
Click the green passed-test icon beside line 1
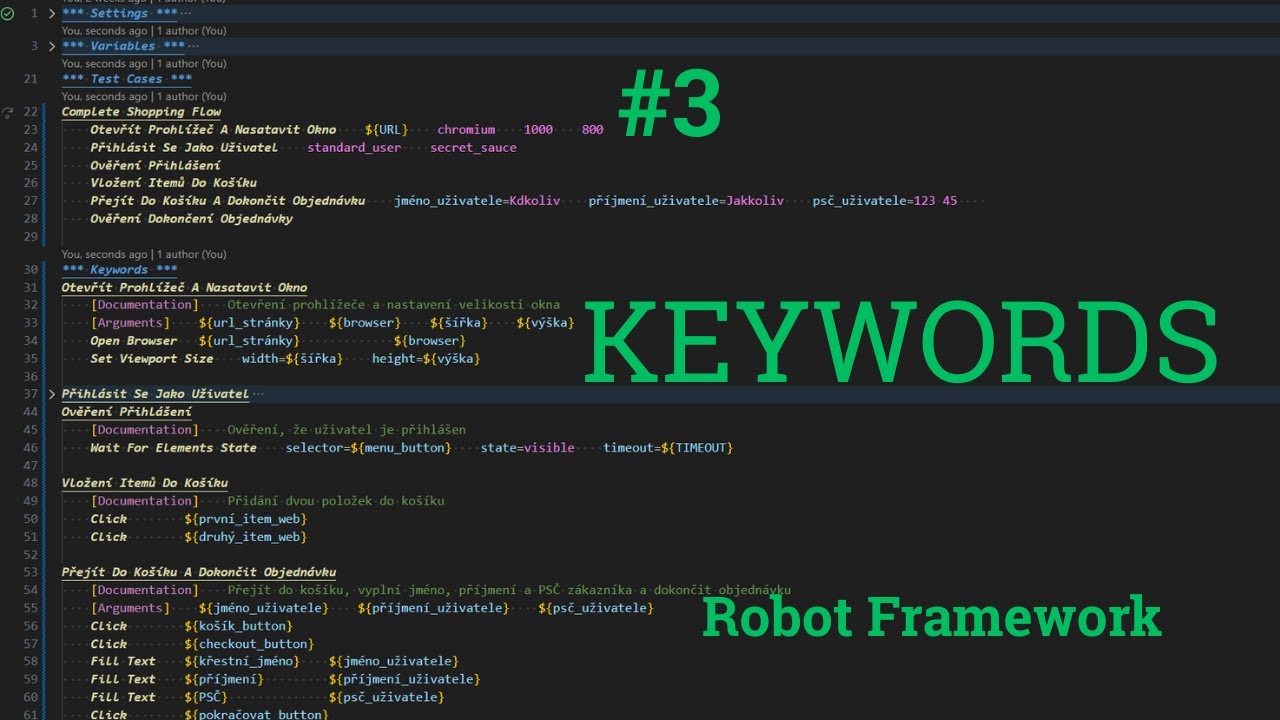pyautogui.click(x=7, y=14)
